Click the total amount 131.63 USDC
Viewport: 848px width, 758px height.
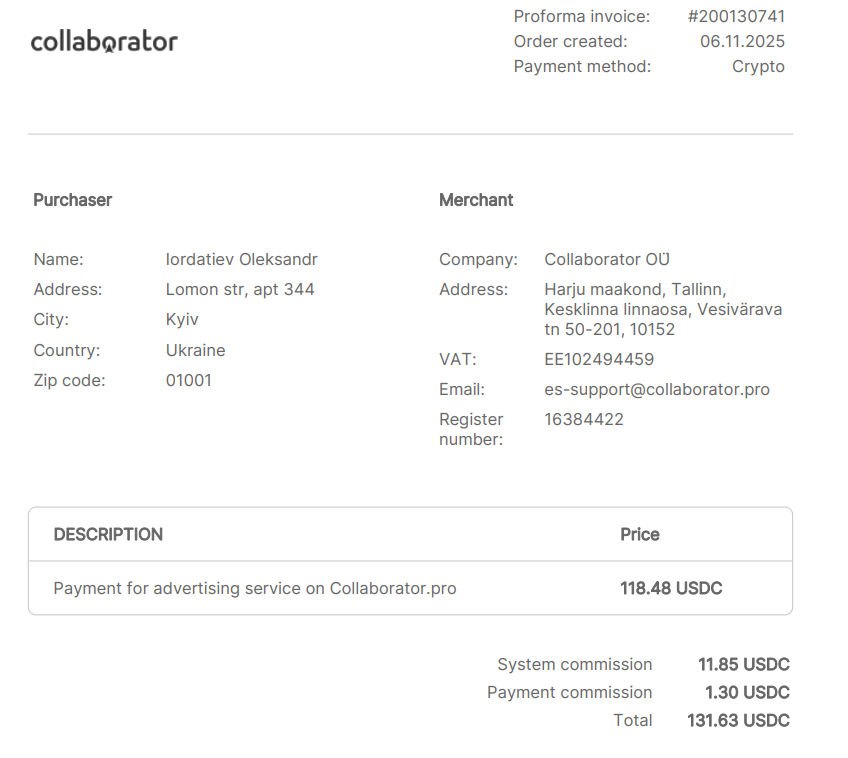point(738,721)
